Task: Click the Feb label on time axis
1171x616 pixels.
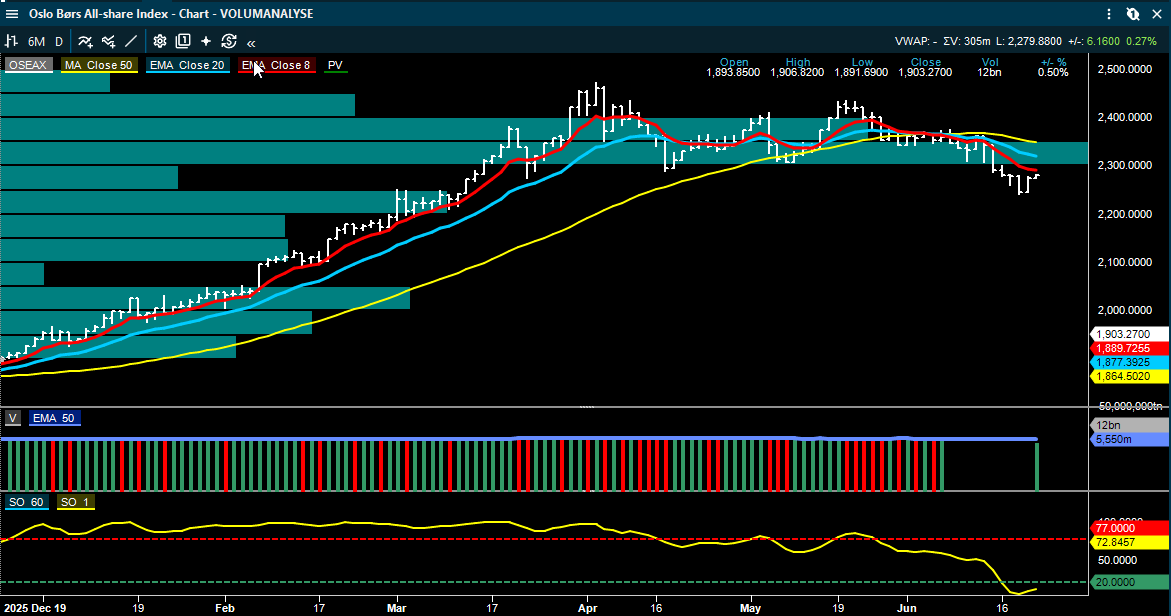Action: 225,608
